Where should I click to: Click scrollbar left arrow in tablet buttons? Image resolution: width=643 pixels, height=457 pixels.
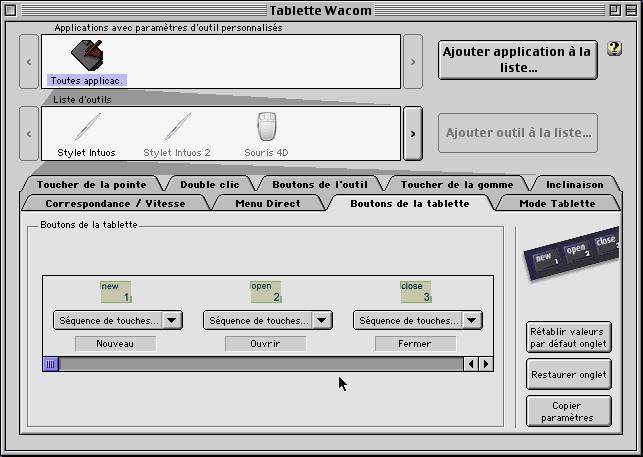click(471, 364)
